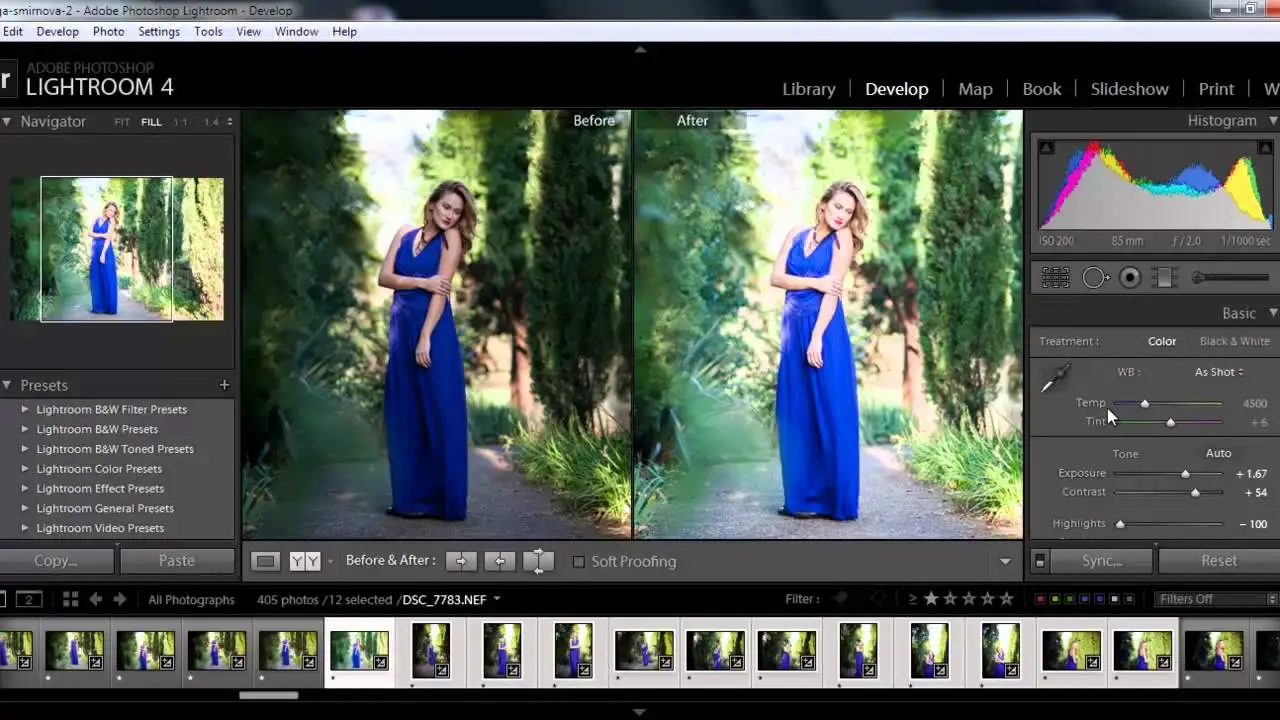Click the Contrast slider handle
This screenshot has height=720, width=1280.
(x=1195, y=493)
